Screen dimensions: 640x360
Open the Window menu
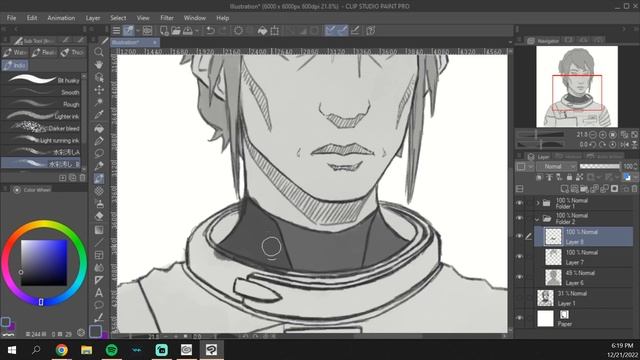(x=195, y=18)
